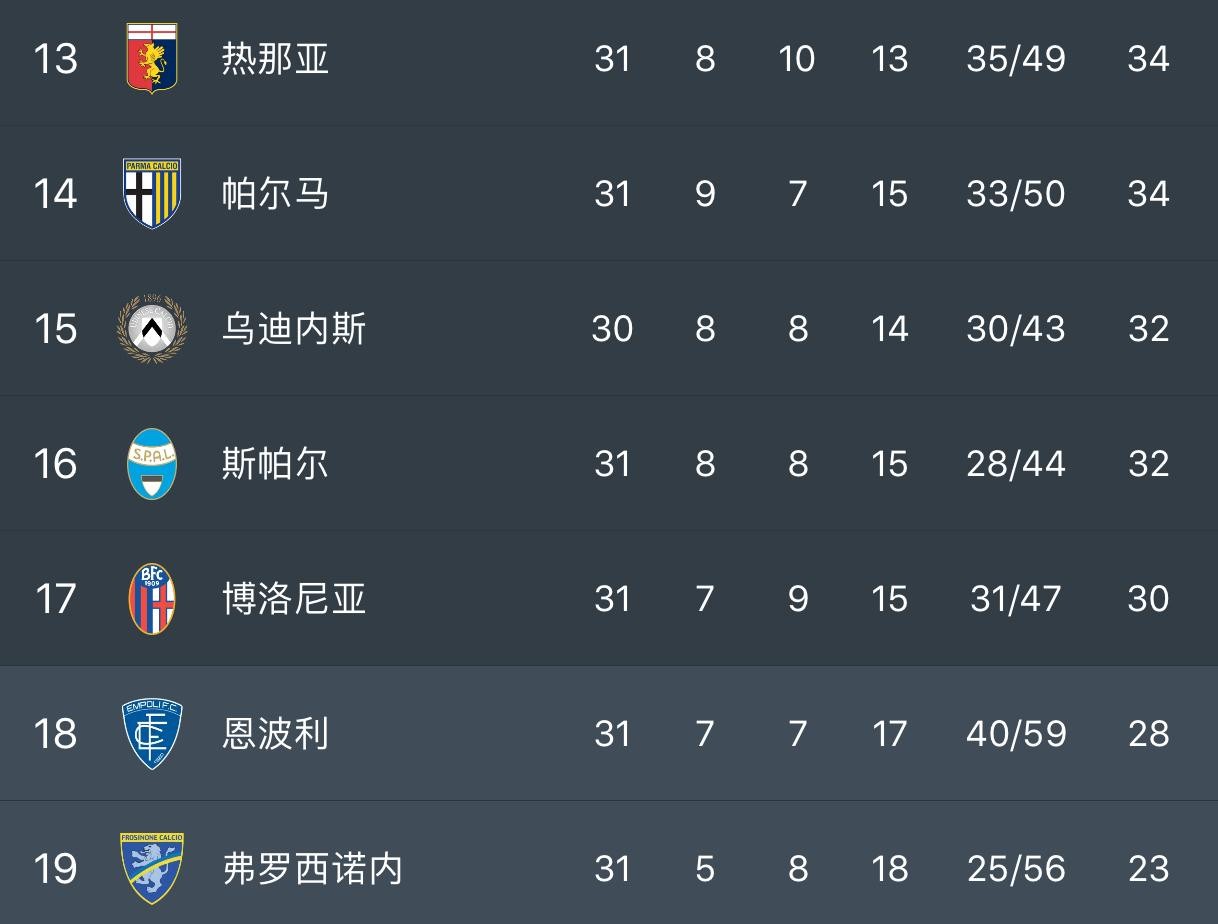Click the 40/59 goals value for 恩波利

1016,734
